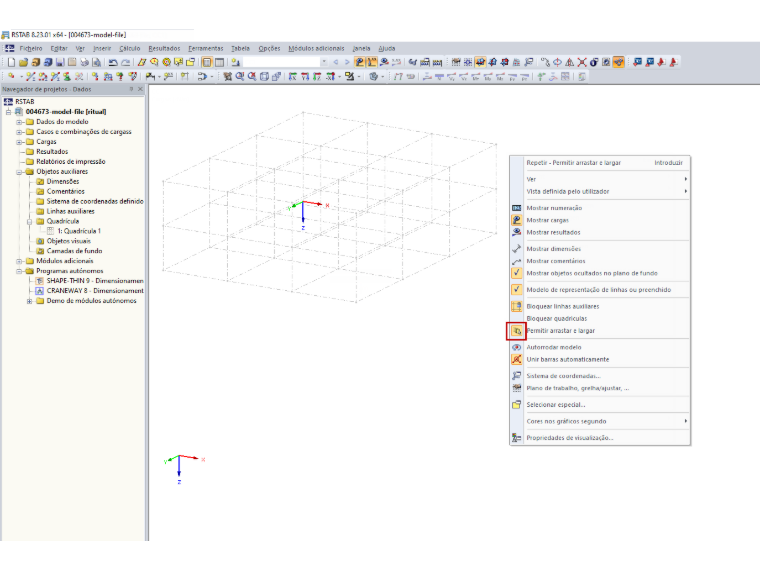Open the Ver submenu in context menu
760x570 pixels.
point(600,179)
